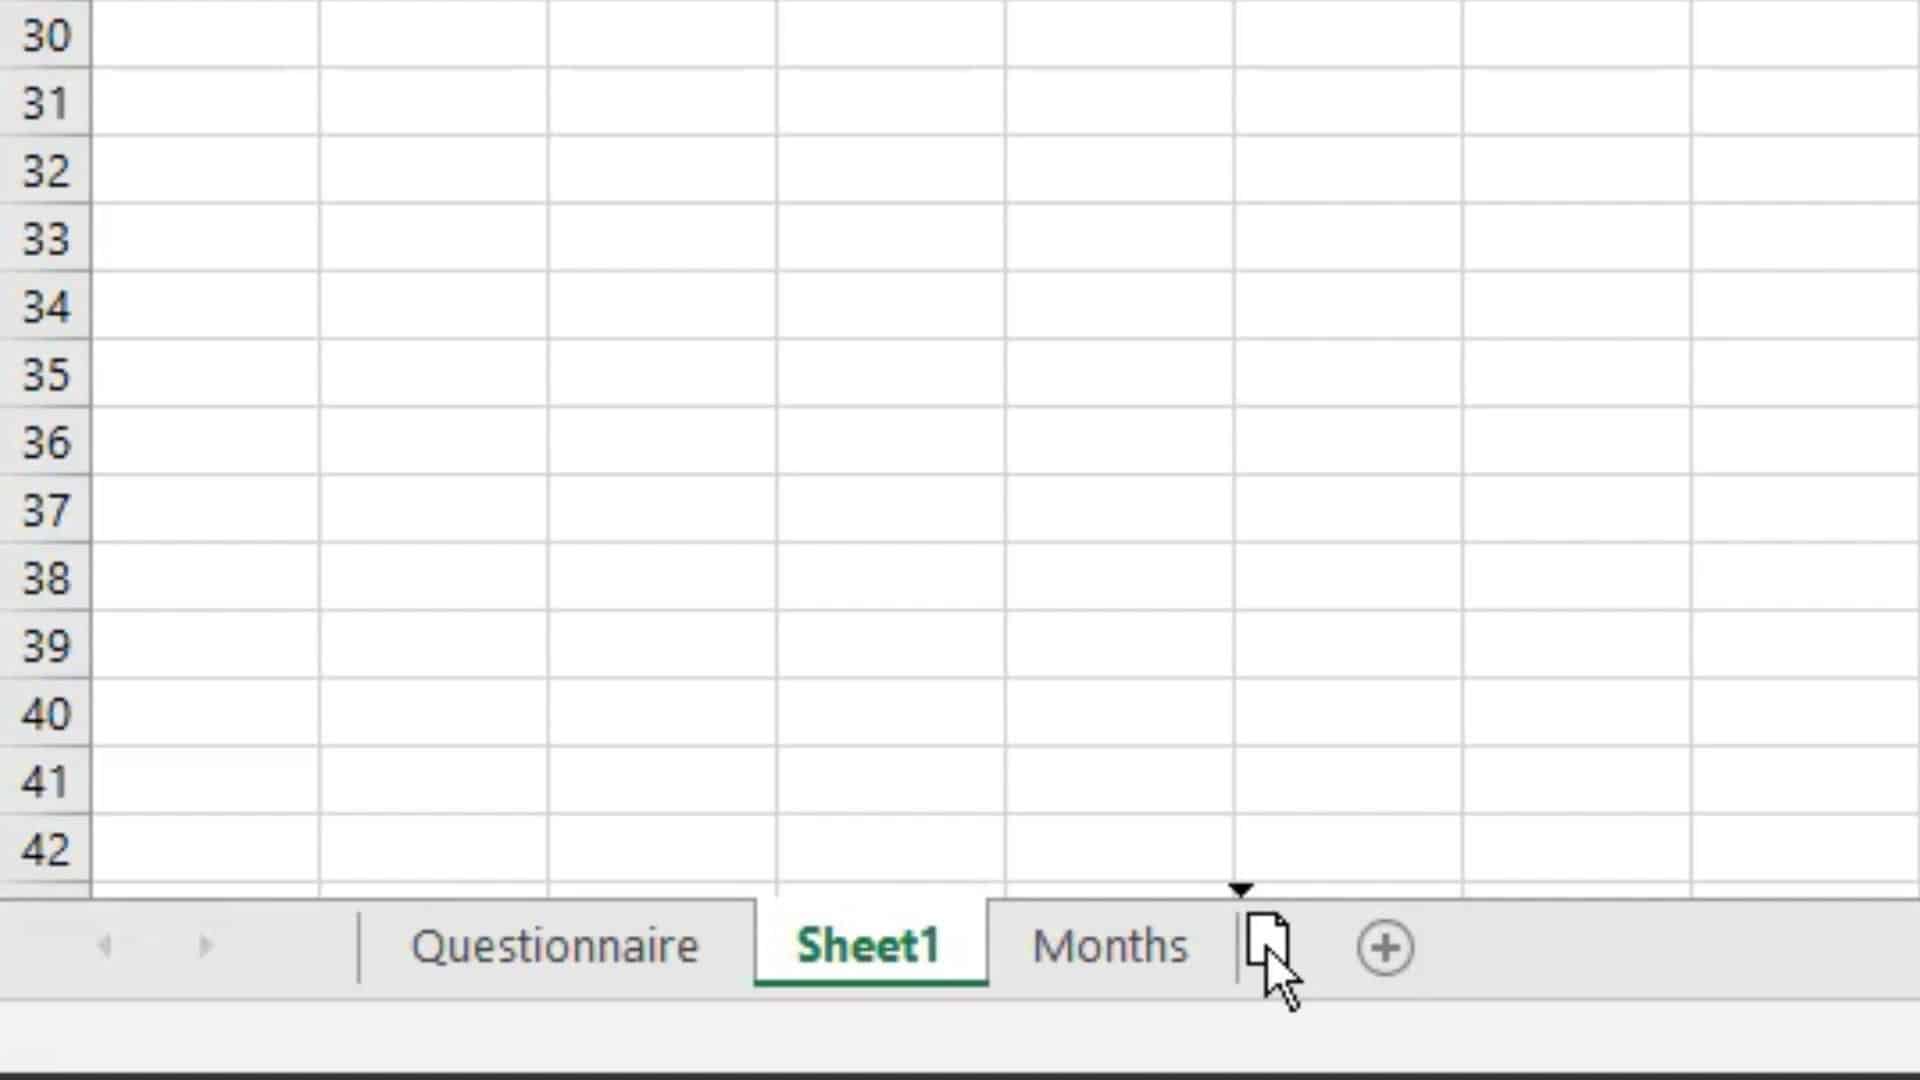Select row header 39
The width and height of the screenshot is (1920, 1080).
point(45,646)
